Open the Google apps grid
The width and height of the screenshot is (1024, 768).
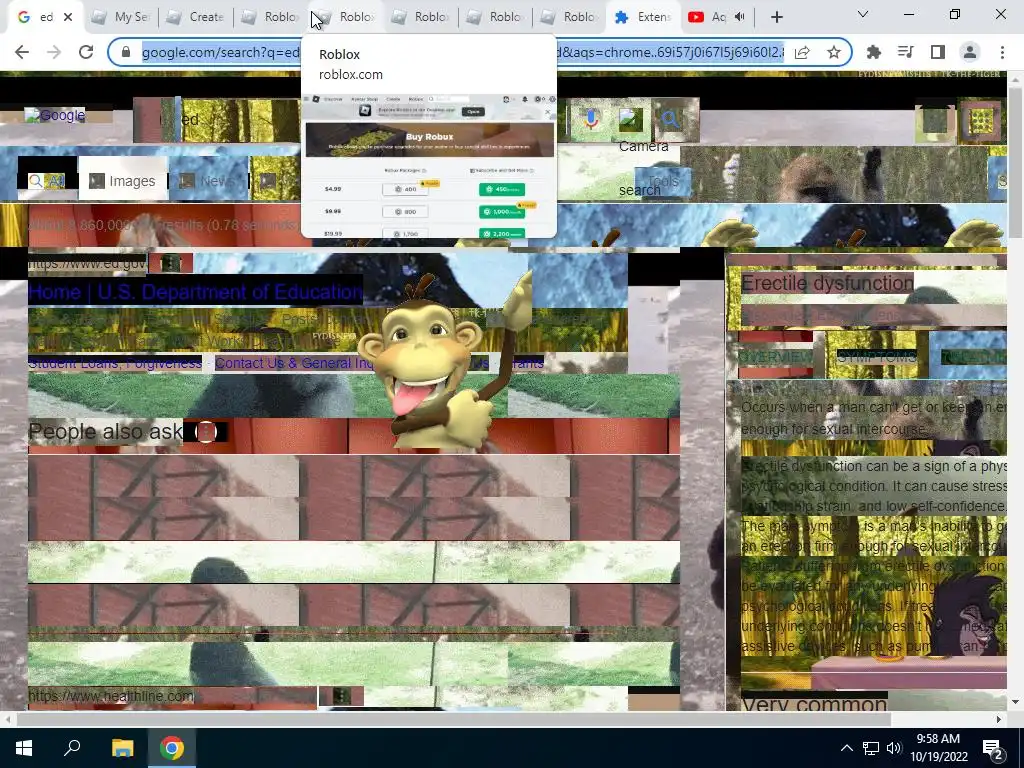click(x=981, y=121)
